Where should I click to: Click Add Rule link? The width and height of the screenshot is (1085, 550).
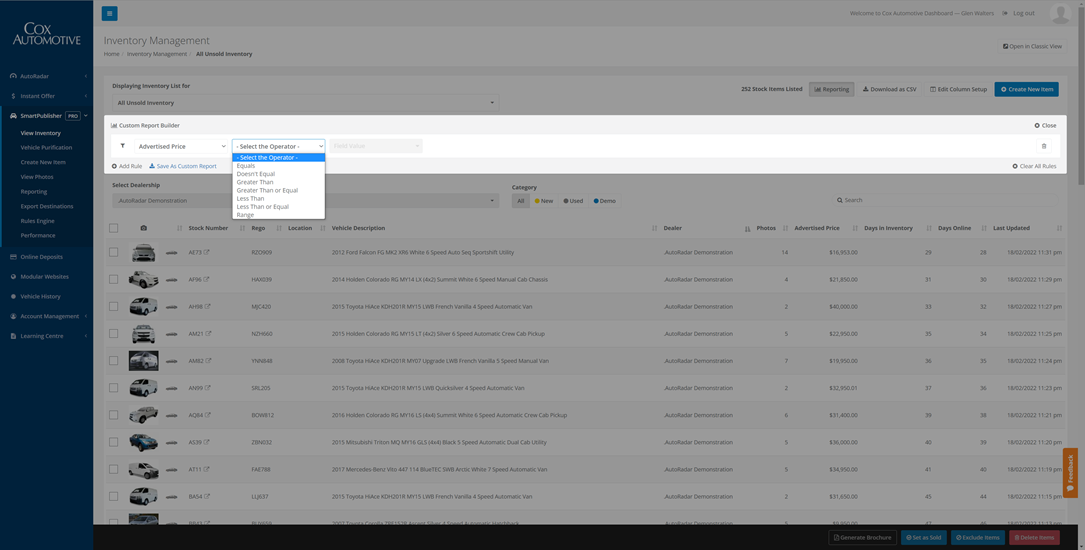click(x=127, y=166)
